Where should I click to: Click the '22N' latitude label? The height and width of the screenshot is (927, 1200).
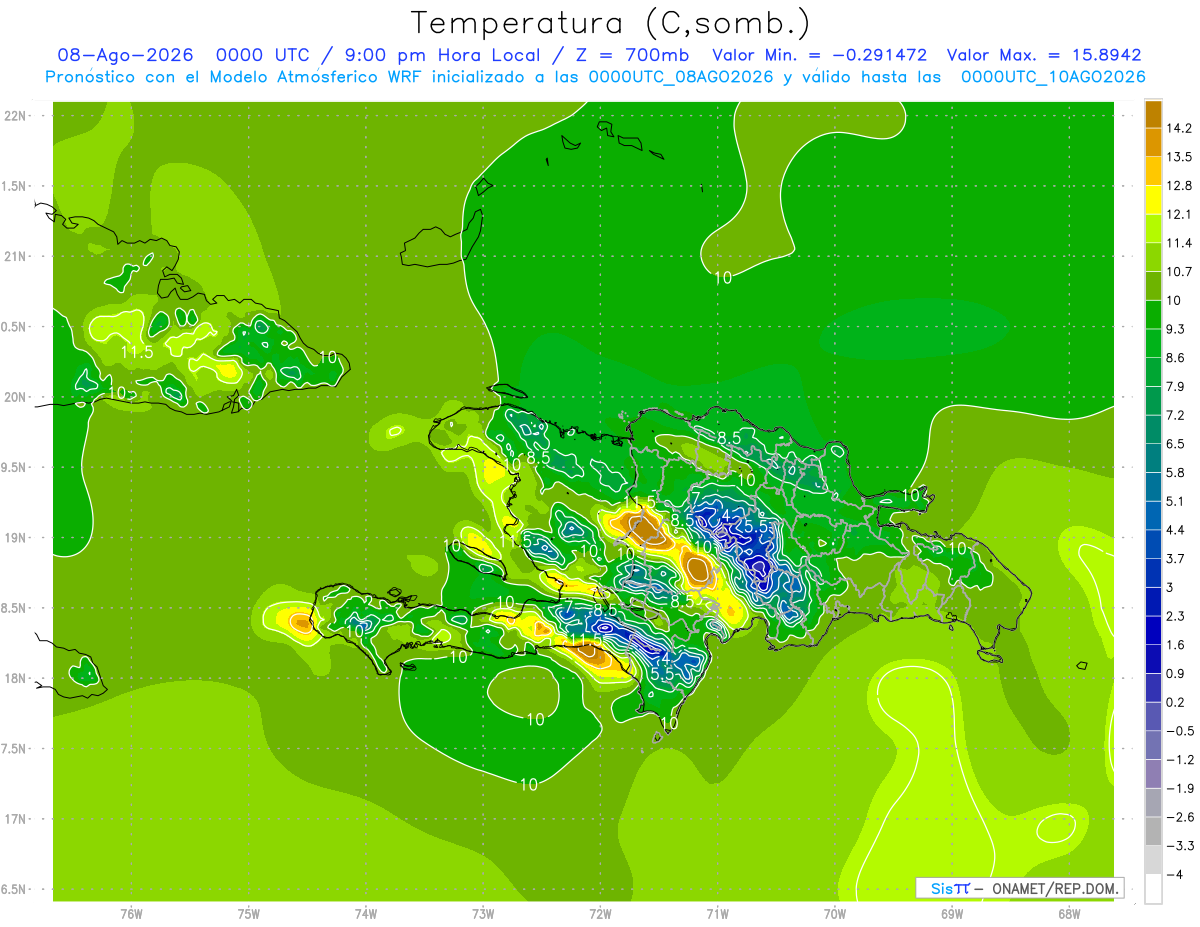[15, 116]
